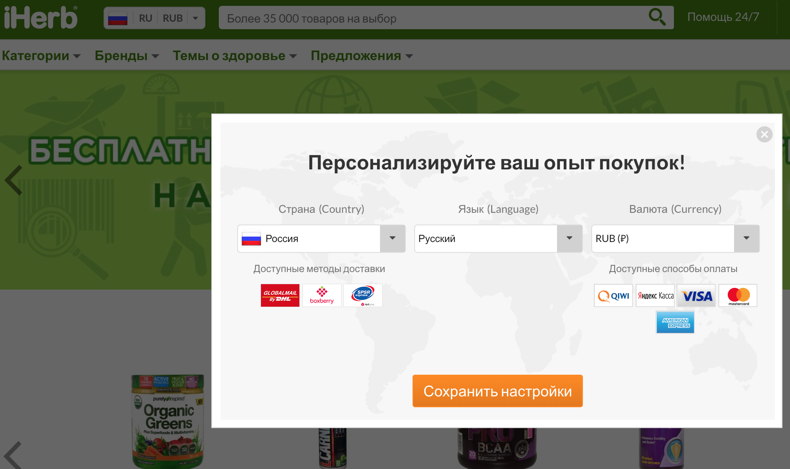
Task: Open the Organic Greens product thumbnail
Action: pos(168,421)
